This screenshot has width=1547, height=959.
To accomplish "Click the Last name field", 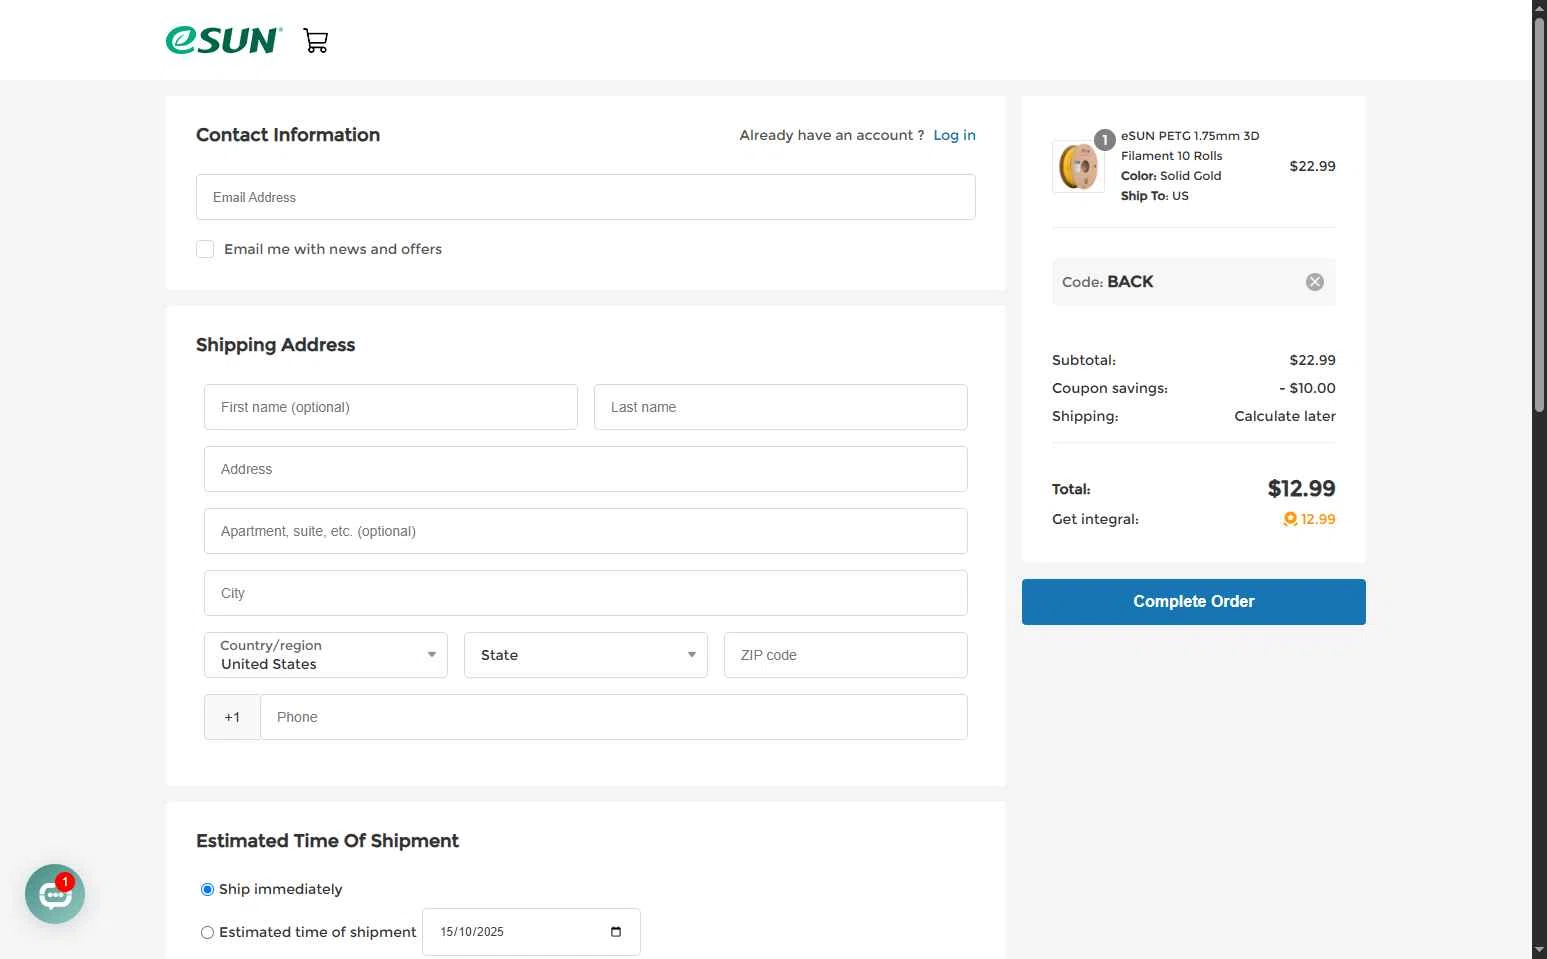I will click(x=781, y=407).
